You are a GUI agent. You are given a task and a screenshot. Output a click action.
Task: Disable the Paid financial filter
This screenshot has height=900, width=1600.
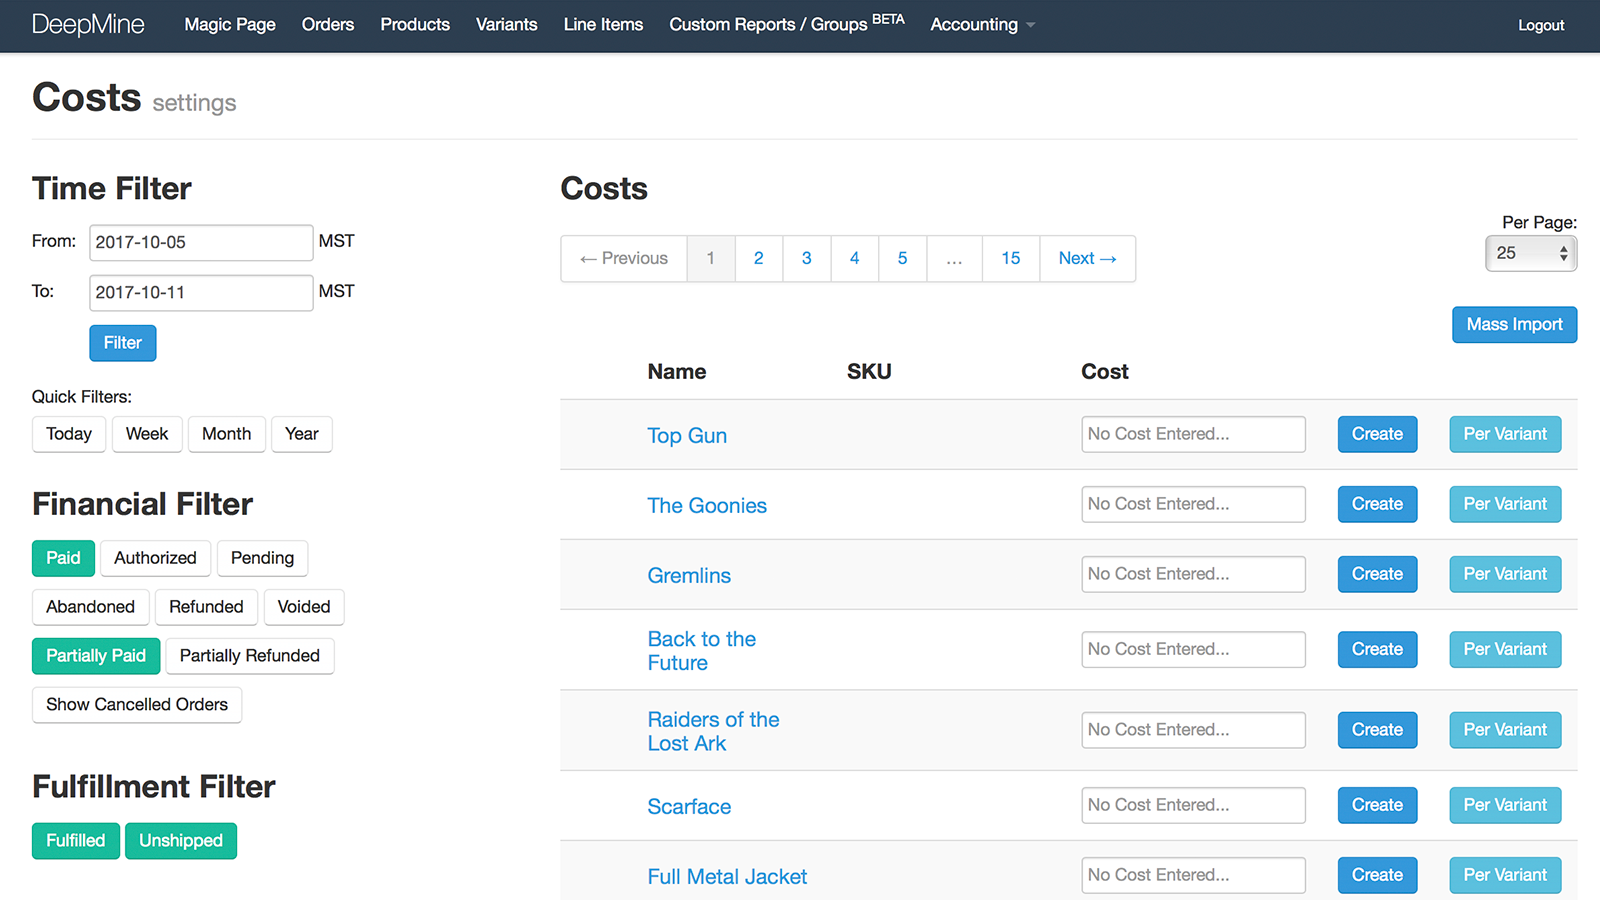coord(63,558)
